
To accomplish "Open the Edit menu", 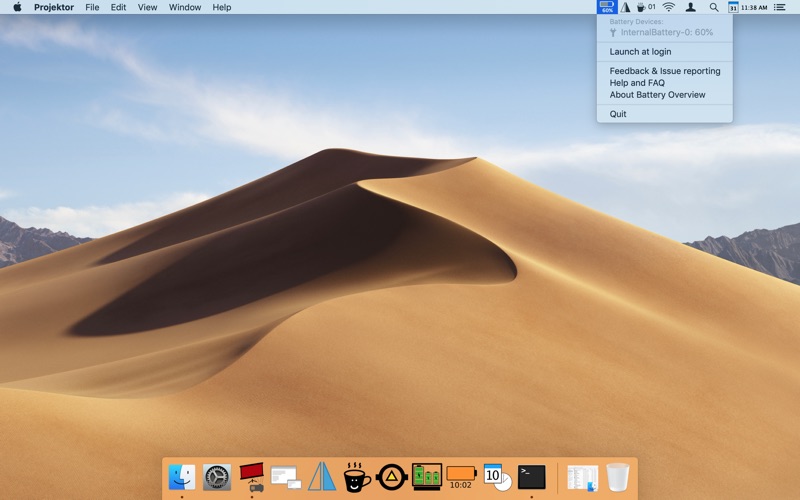I will pos(118,7).
